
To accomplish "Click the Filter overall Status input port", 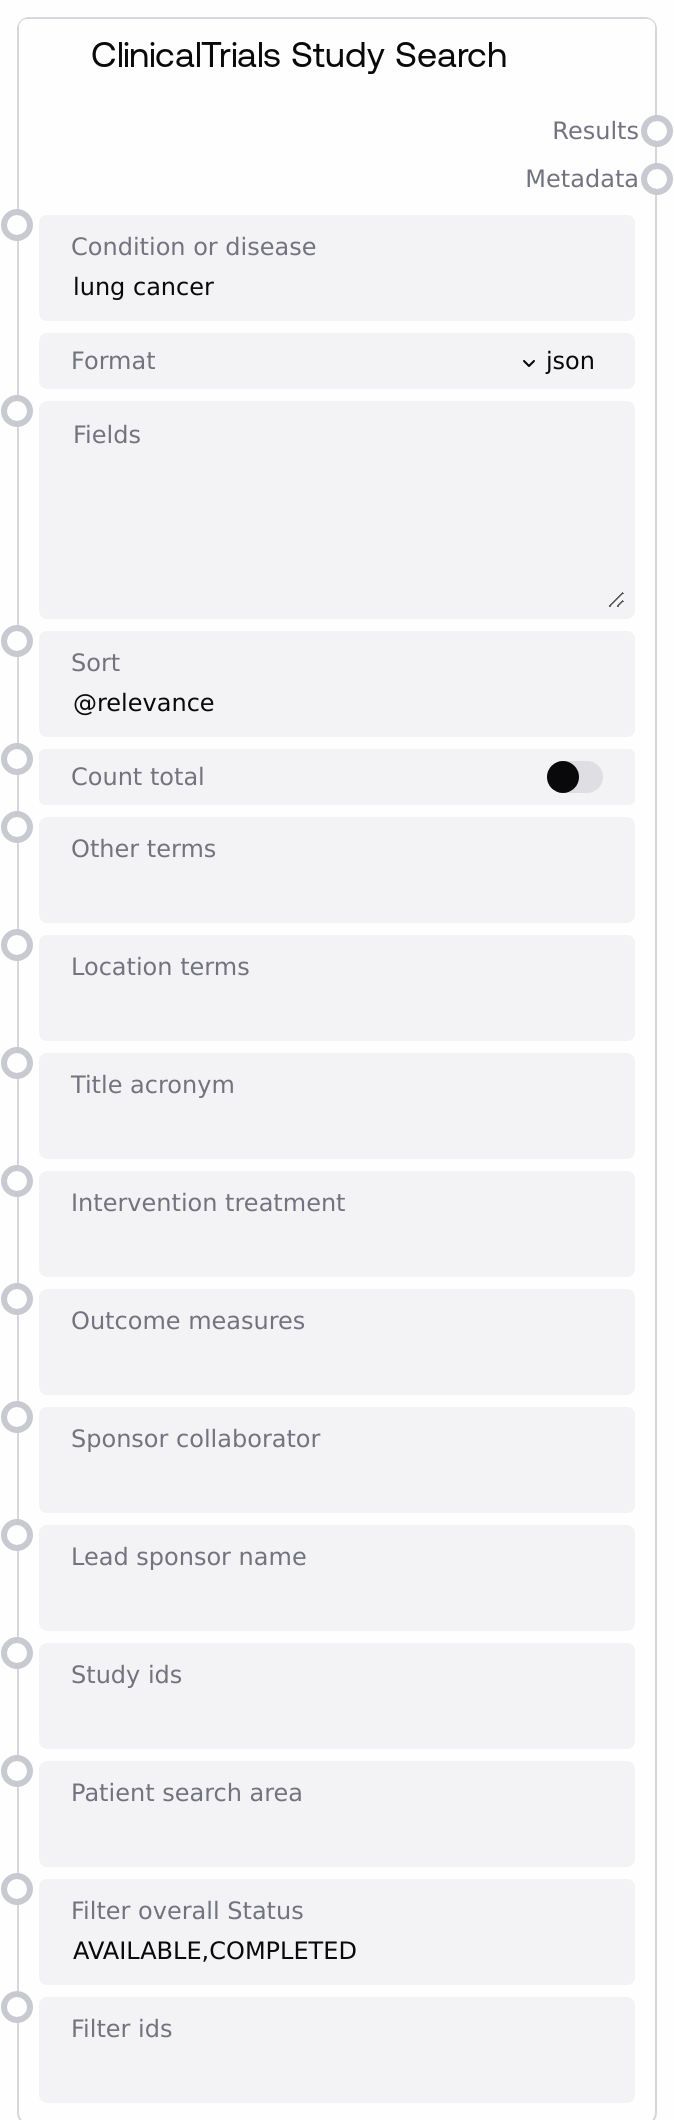I will [x=17, y=1889].
